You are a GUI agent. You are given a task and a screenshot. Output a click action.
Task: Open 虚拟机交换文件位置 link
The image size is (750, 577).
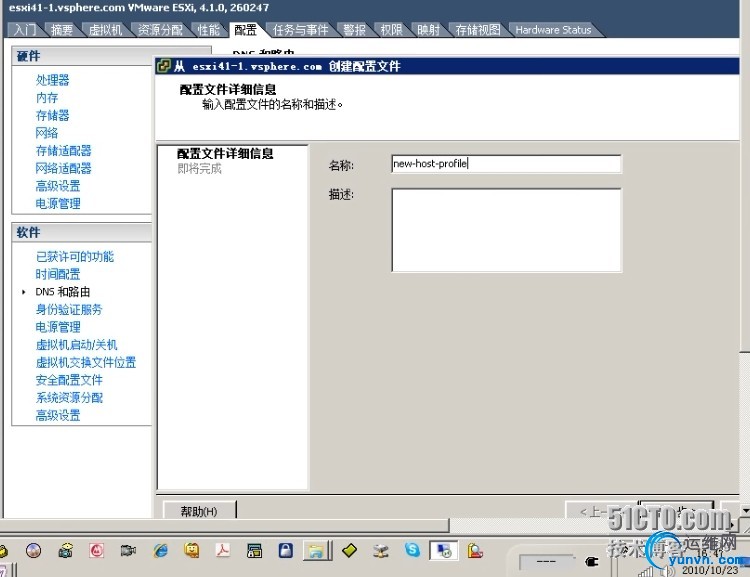(86, 363)
